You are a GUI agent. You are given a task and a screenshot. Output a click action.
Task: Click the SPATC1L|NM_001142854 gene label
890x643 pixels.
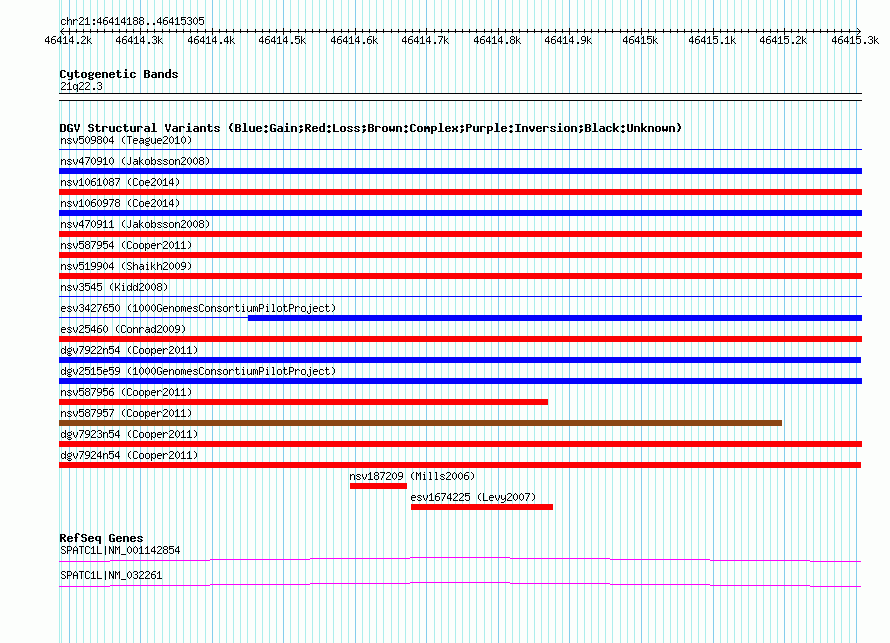(x=120, y=550)
